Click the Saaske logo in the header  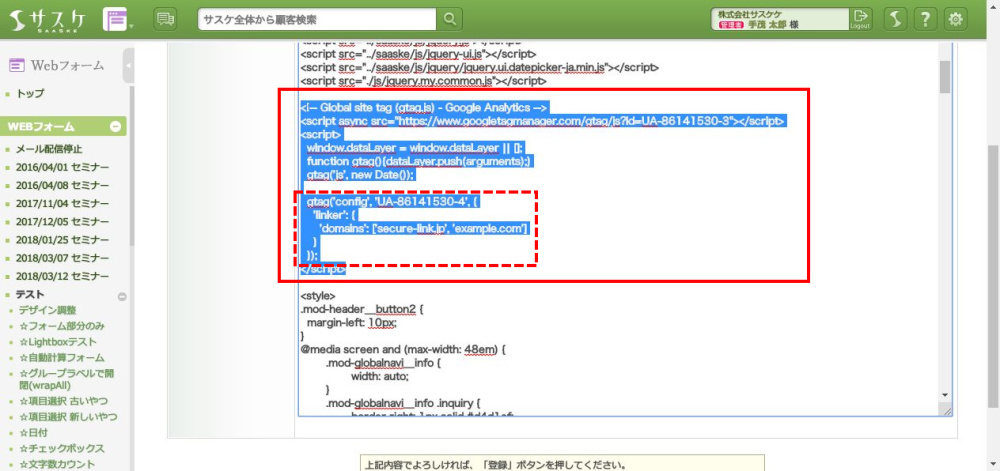tap(48, 20)
